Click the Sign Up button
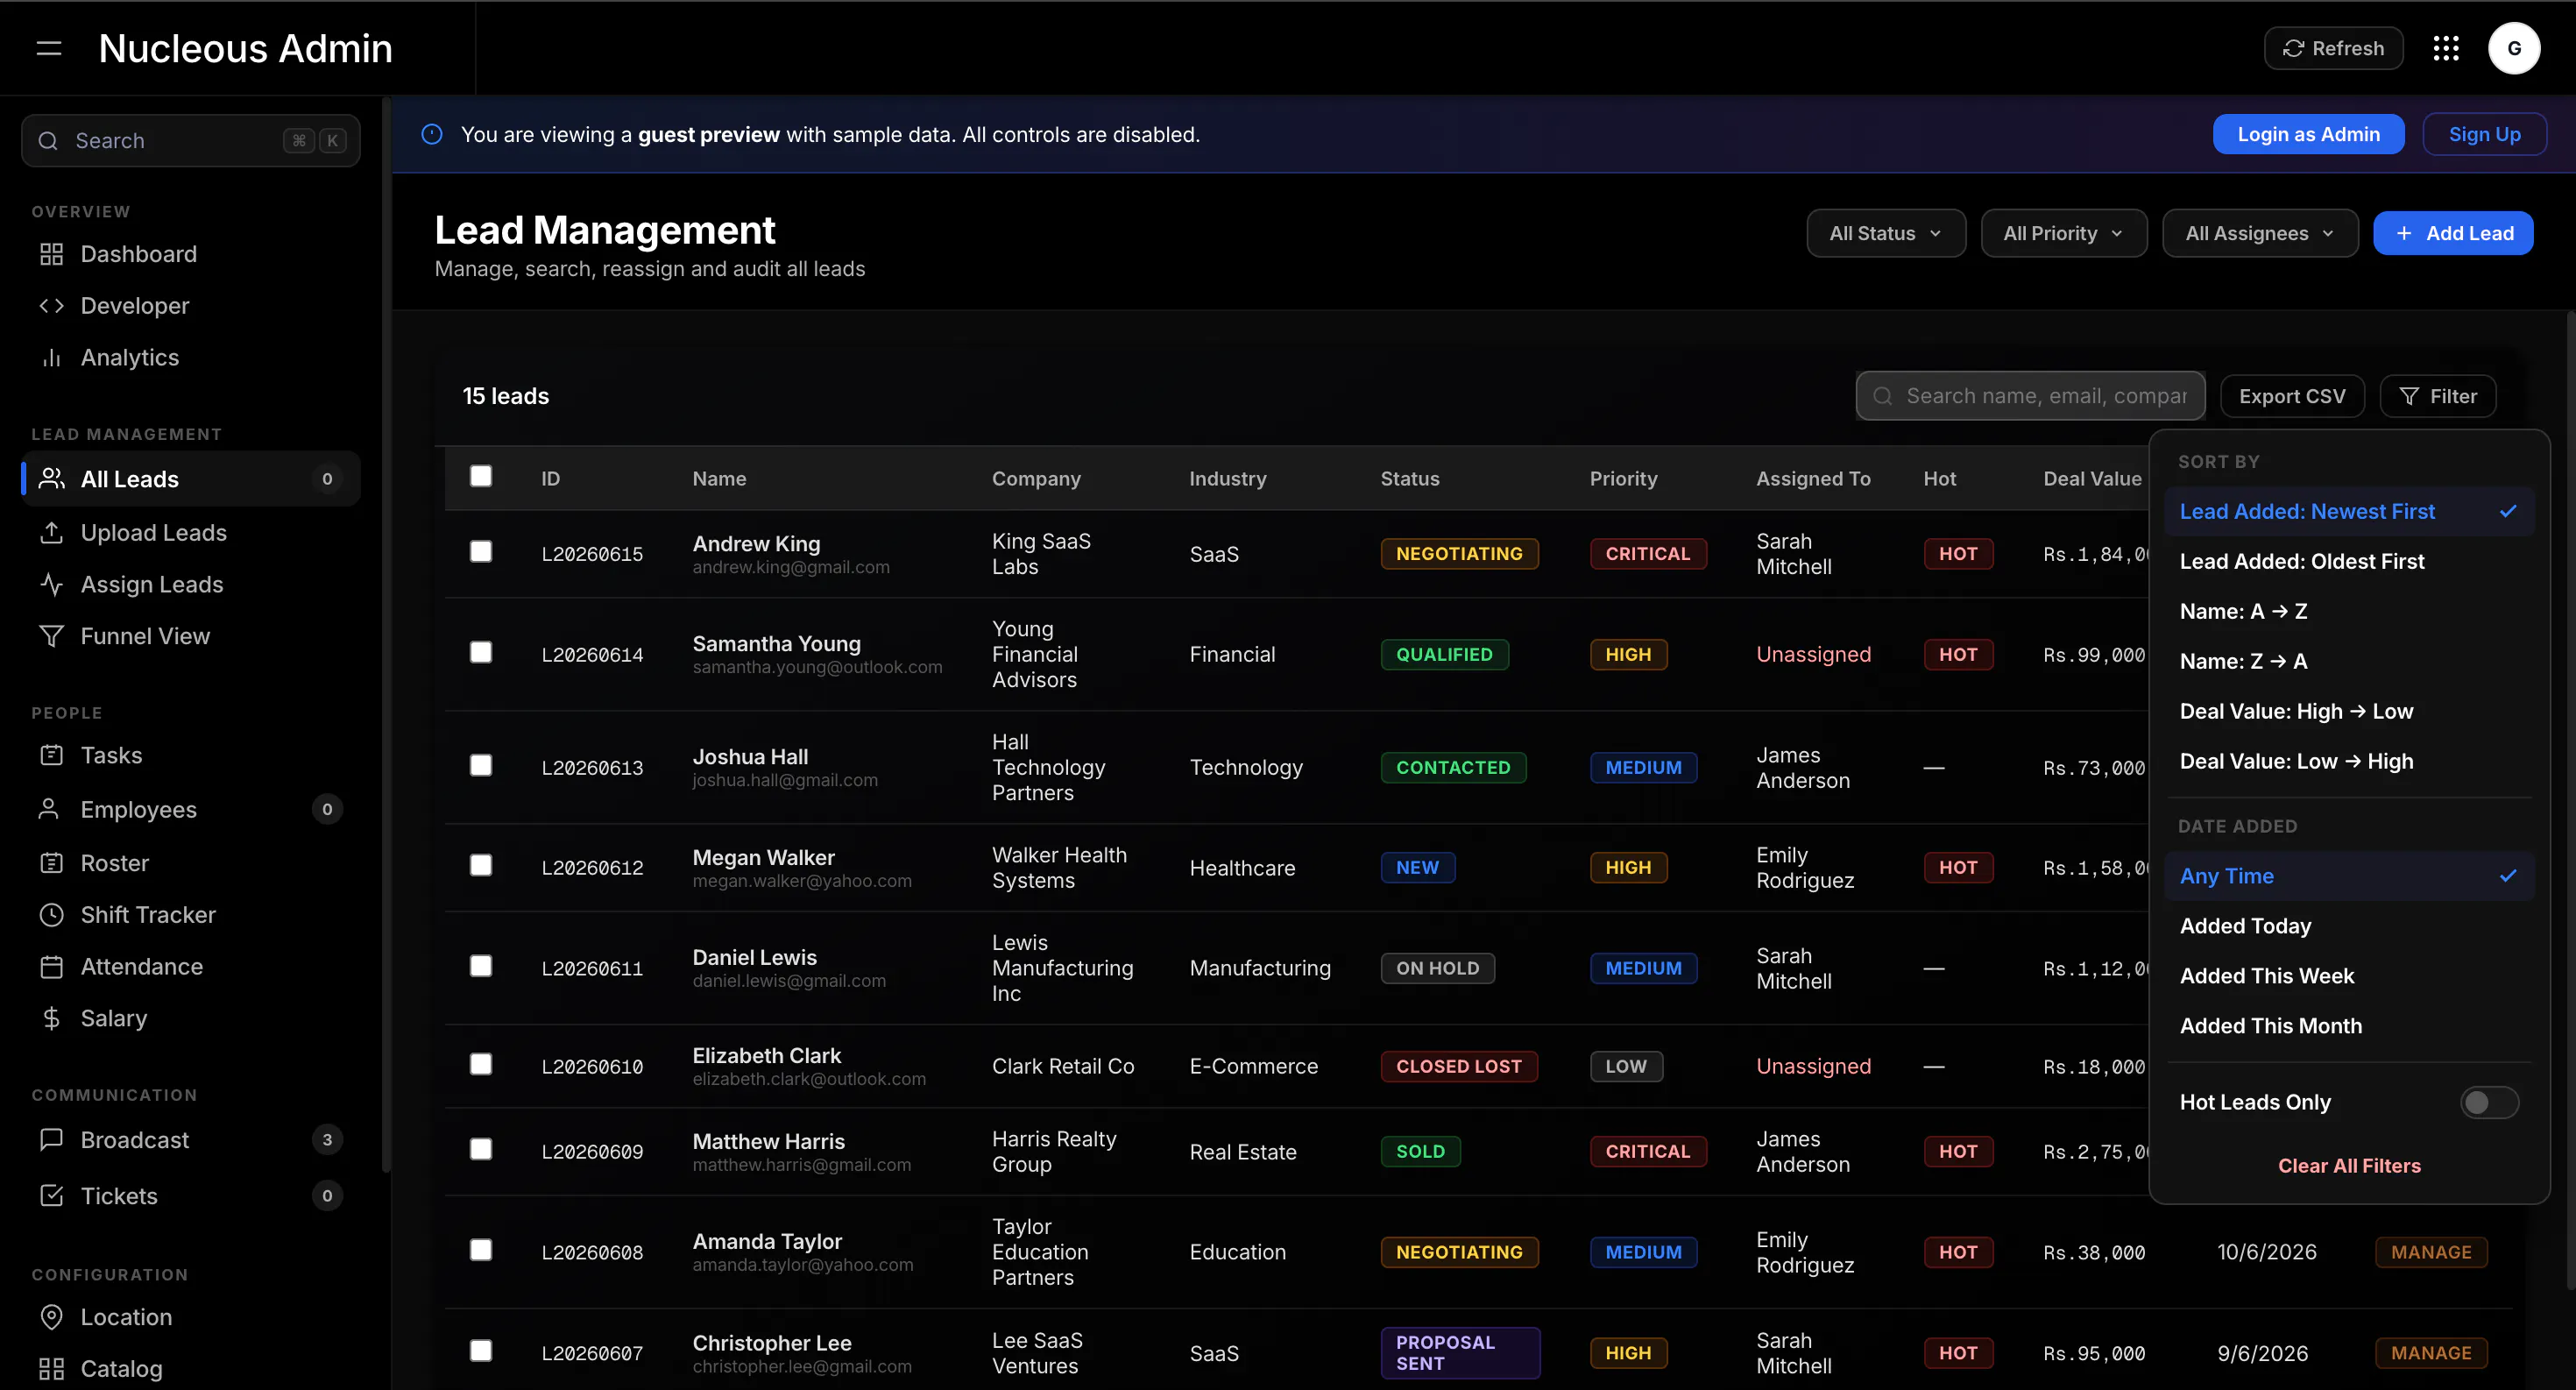Screen dimensions: 2576x1390 tap(2484, 134)
